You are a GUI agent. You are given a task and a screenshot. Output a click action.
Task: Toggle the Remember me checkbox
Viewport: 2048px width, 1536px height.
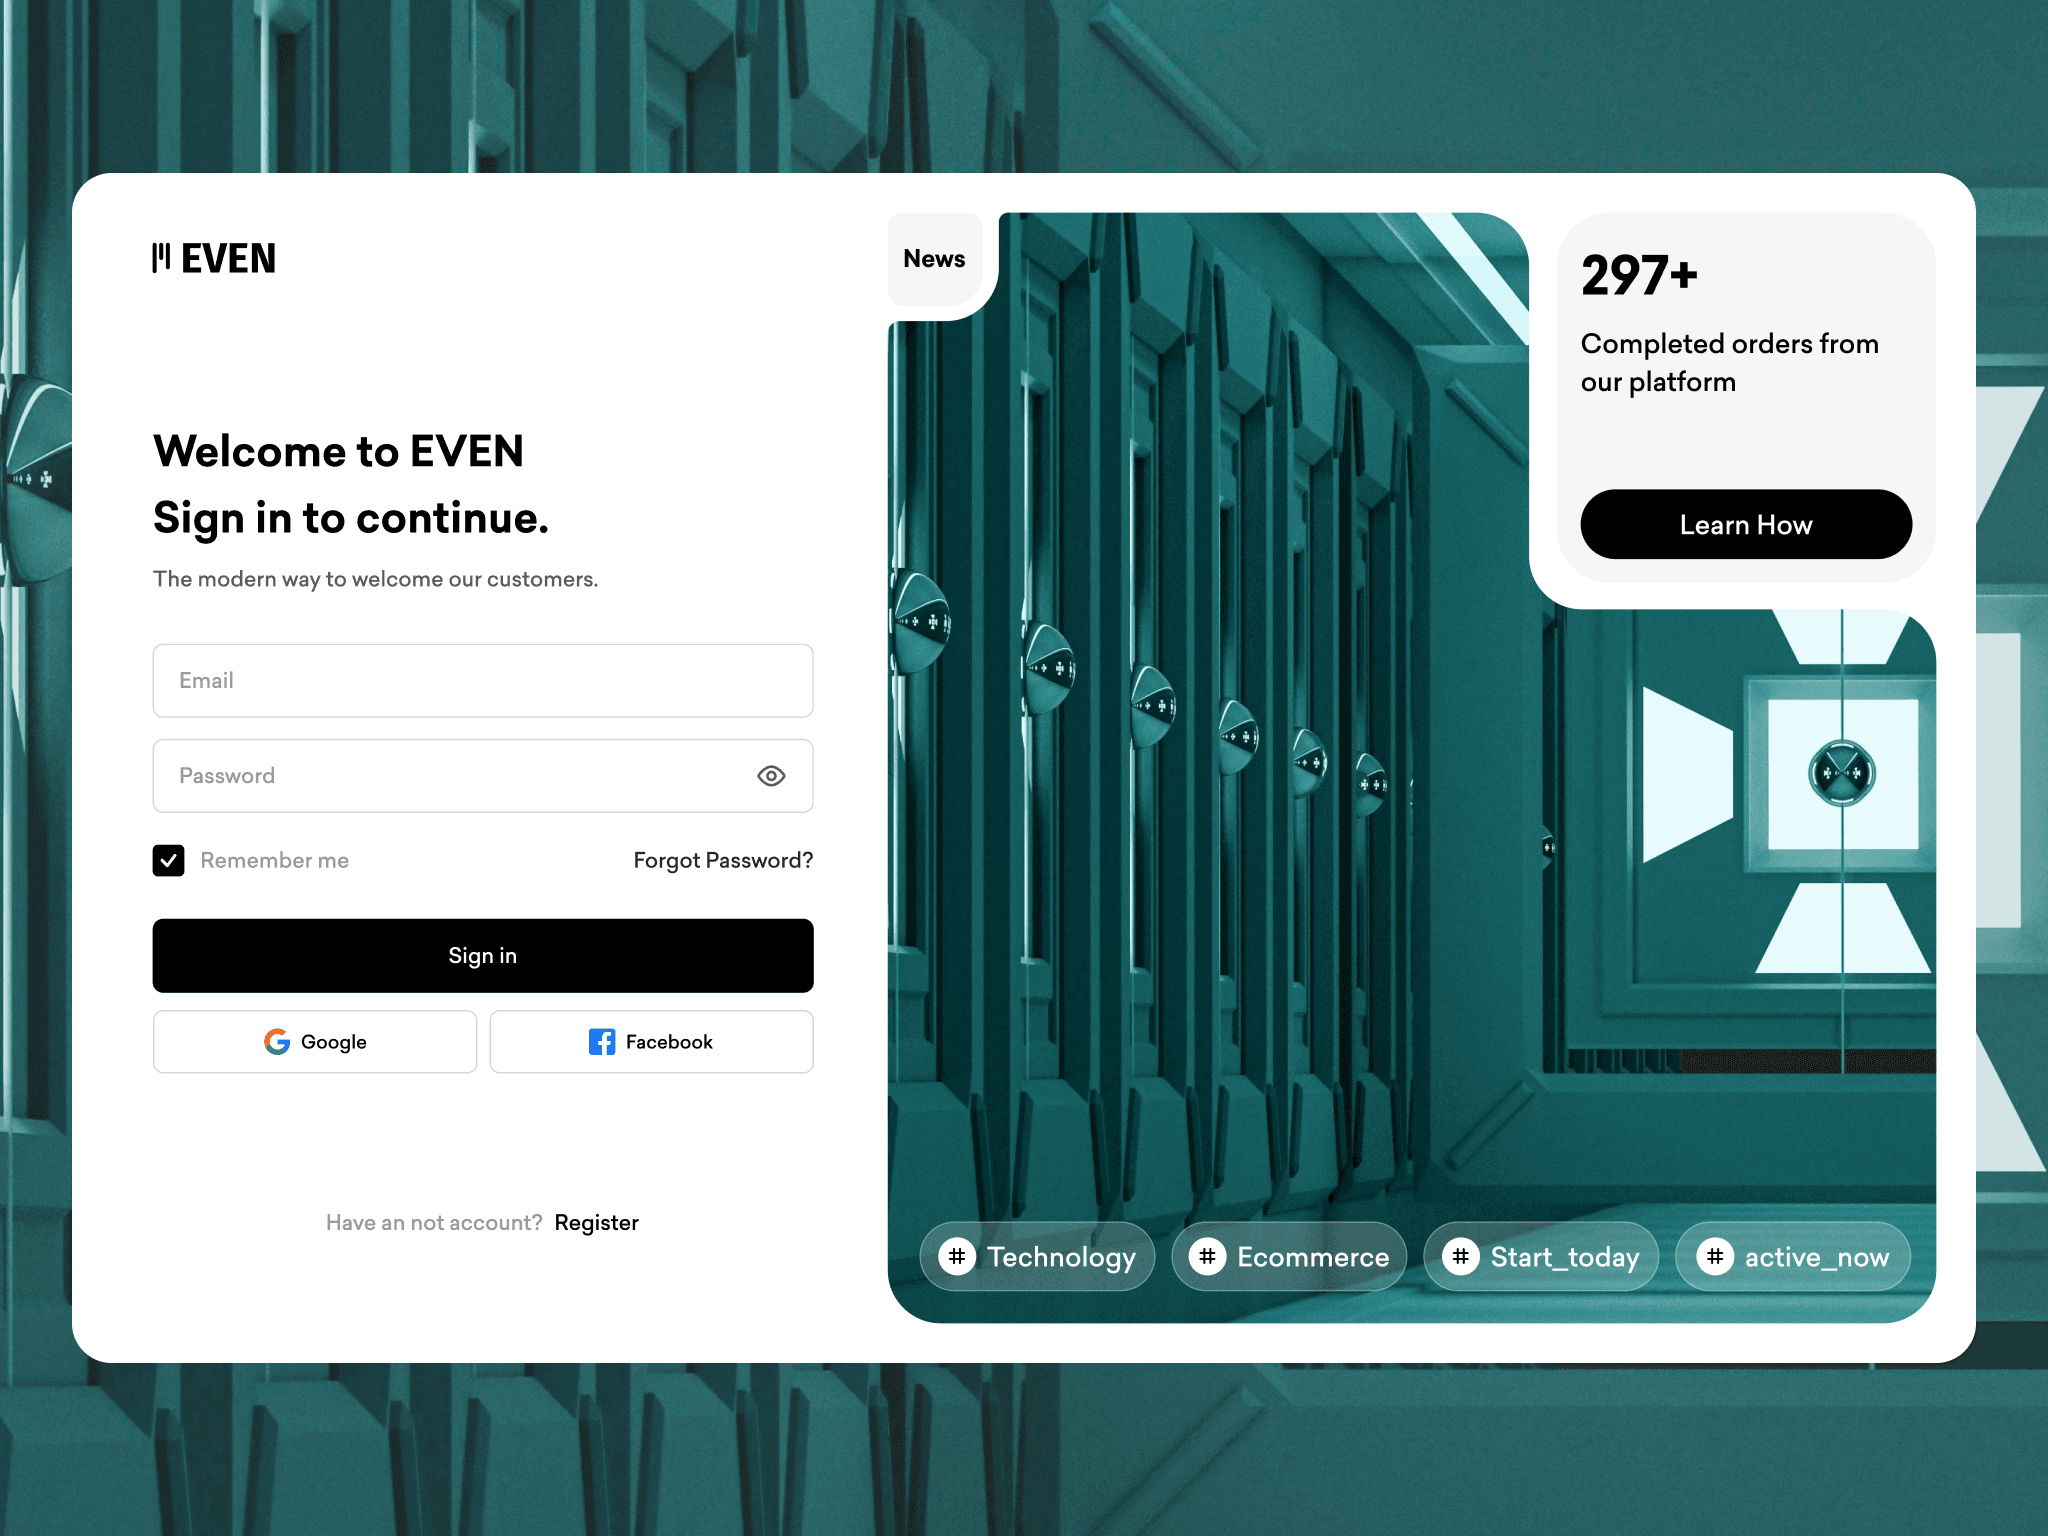pos(168,858)
